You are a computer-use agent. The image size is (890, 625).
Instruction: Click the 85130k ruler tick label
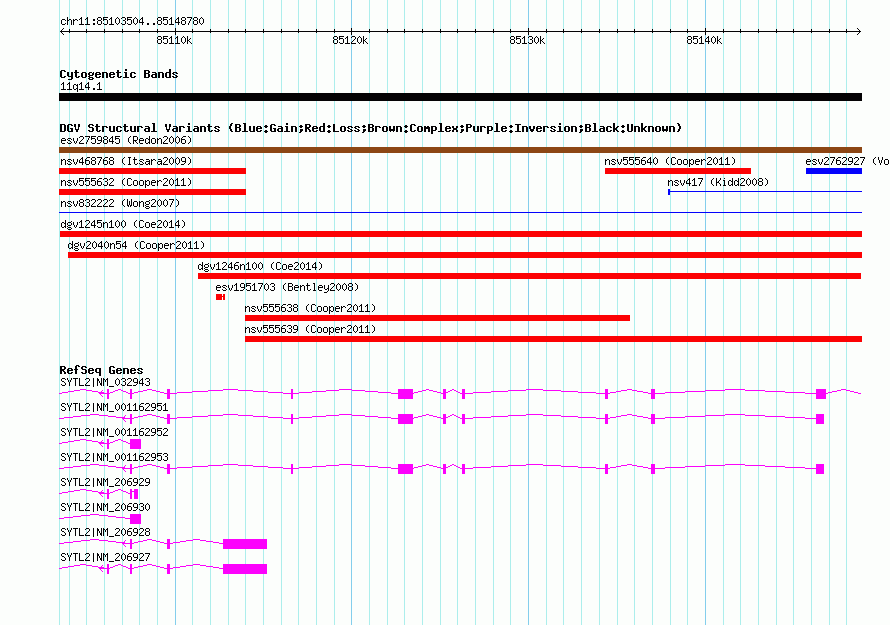(527, 40)
